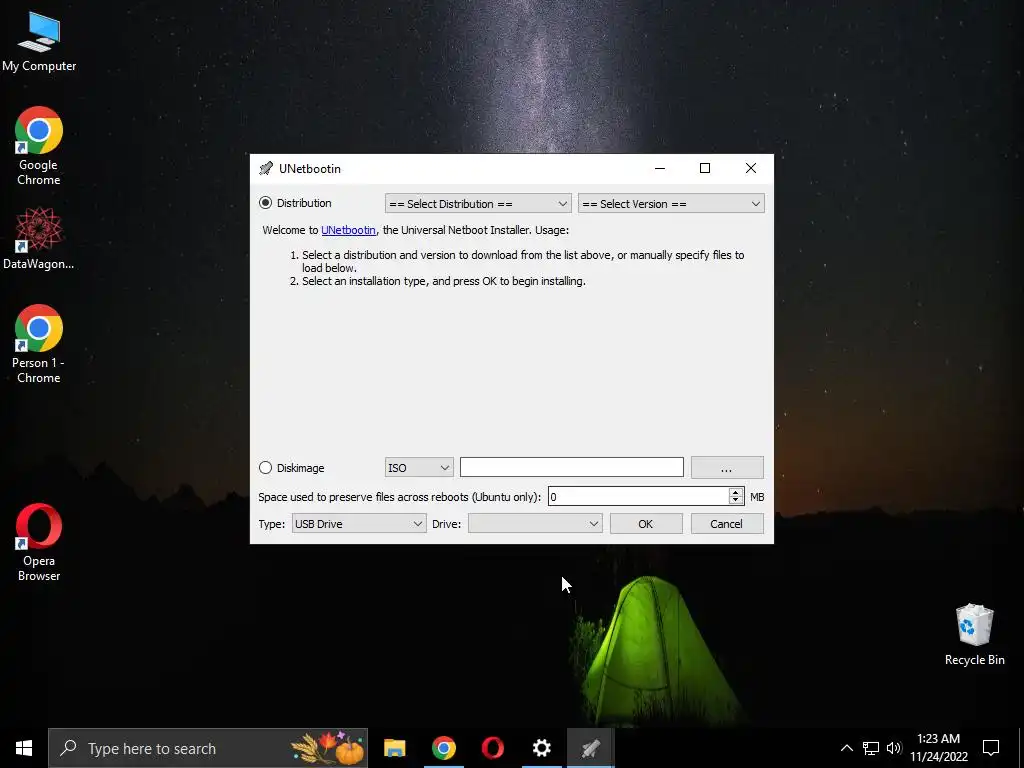Select the My Computer desktop icon
The height and width of the screenshot is (768, 1024).
point(39,41)
